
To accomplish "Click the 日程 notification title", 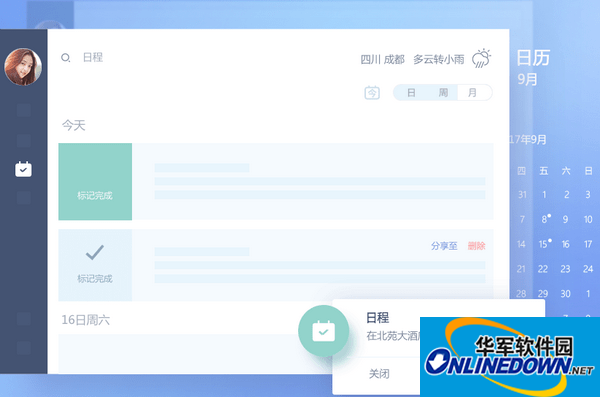I will 378,317.
